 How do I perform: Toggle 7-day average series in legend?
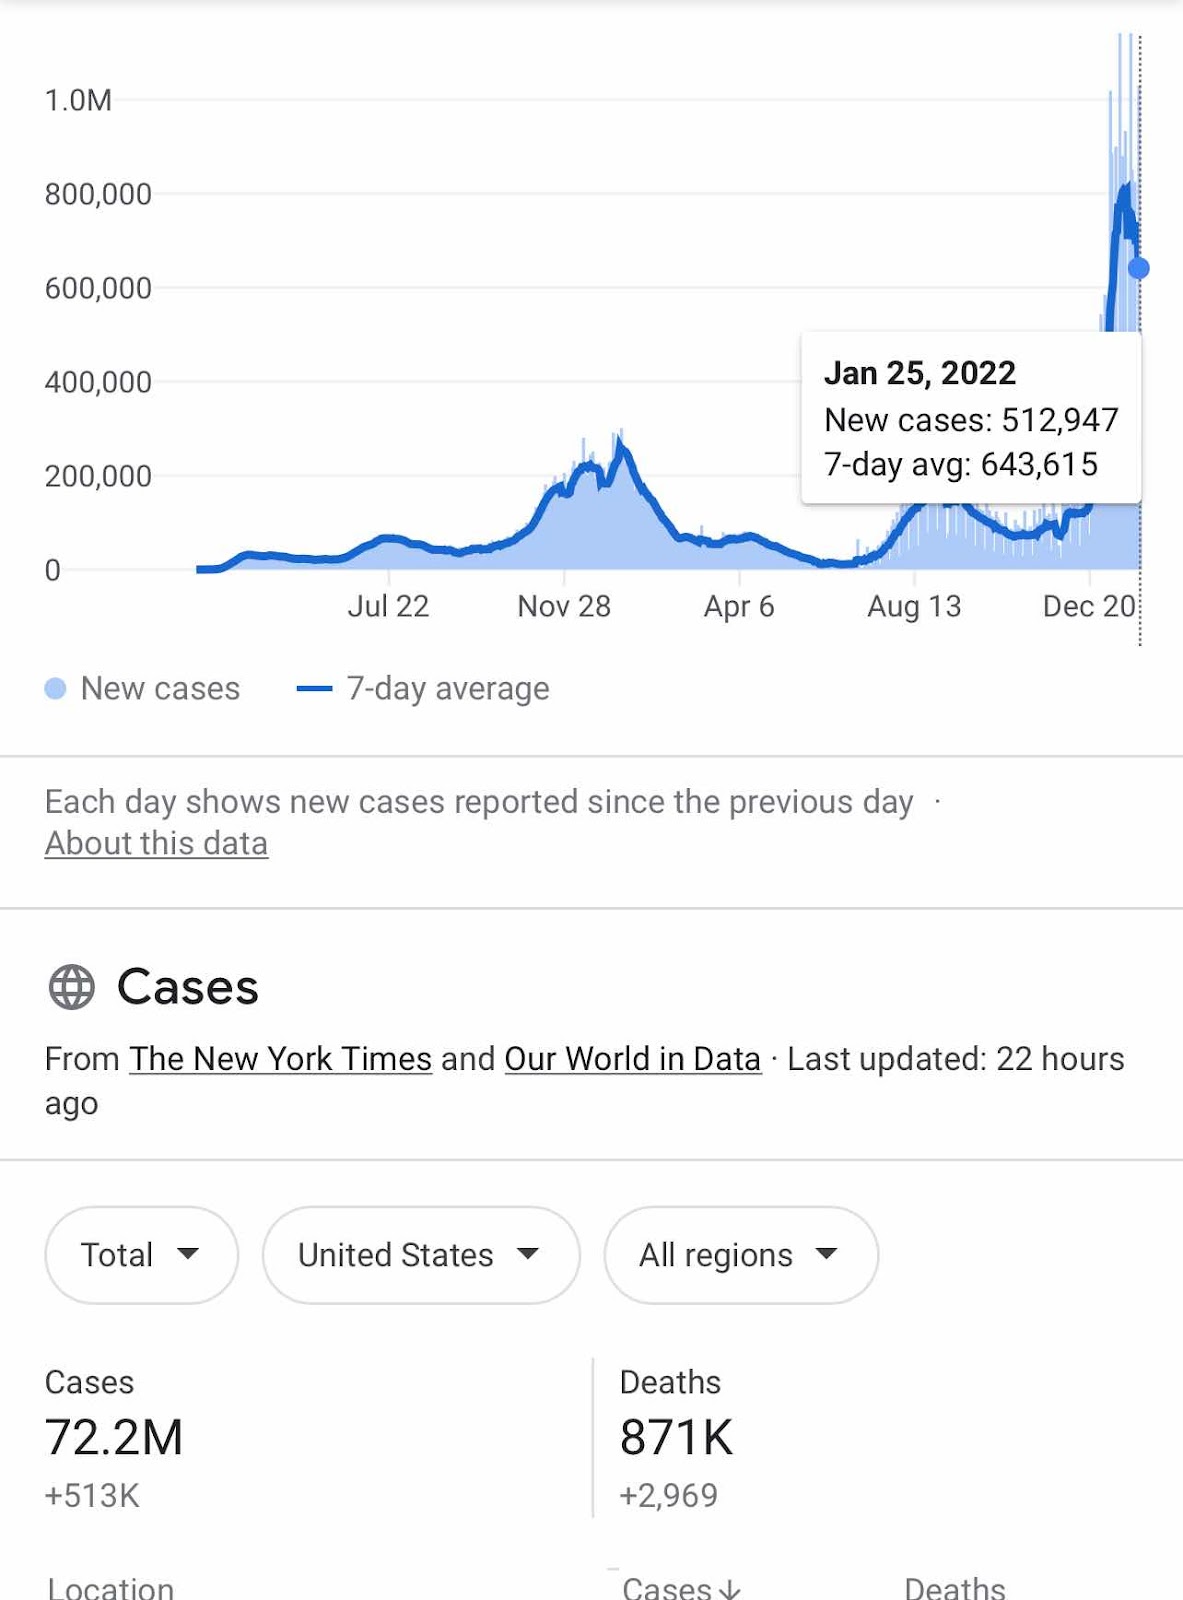point(423,688)
